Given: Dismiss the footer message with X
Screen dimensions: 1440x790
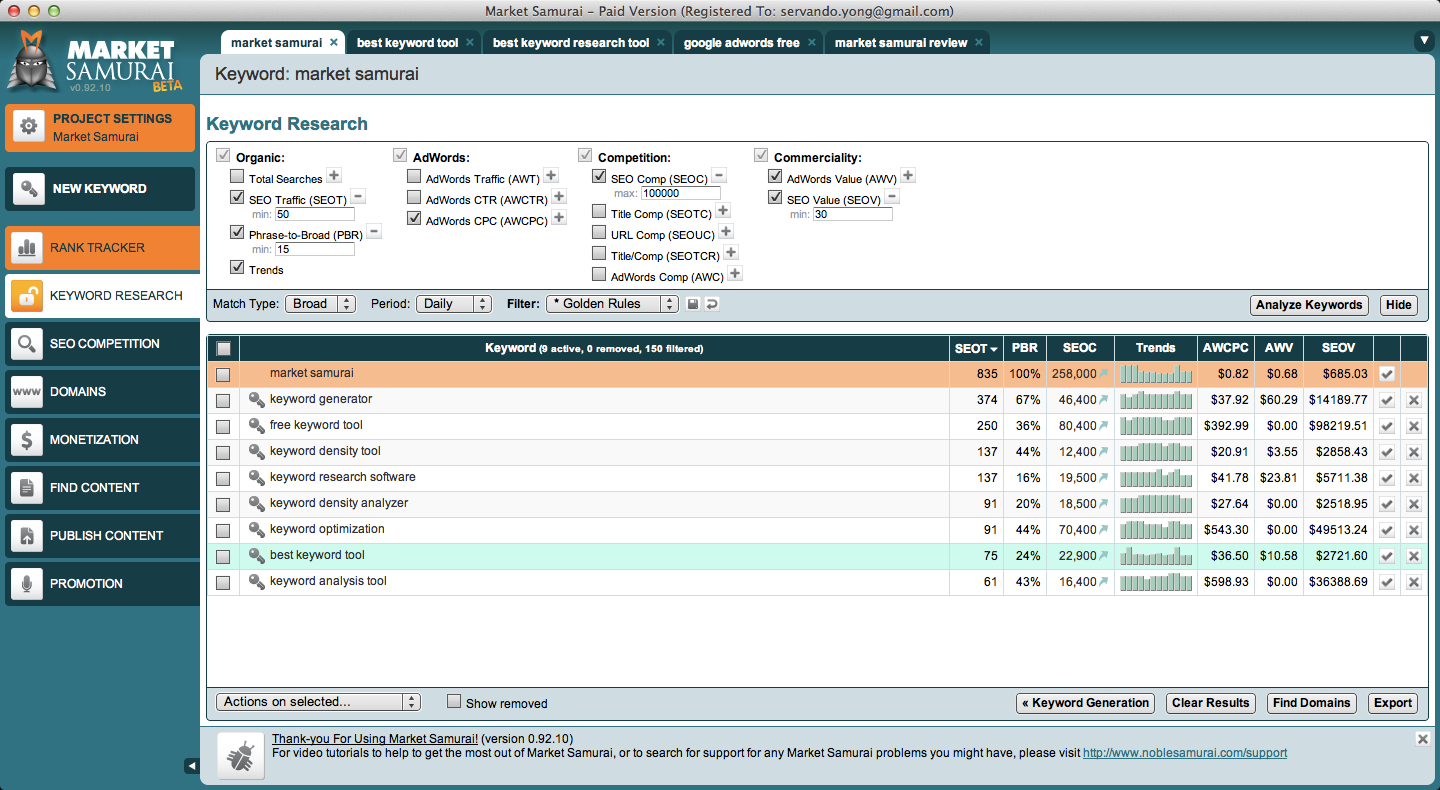Looking at the screenshot, I should (x=1423, y=738).
